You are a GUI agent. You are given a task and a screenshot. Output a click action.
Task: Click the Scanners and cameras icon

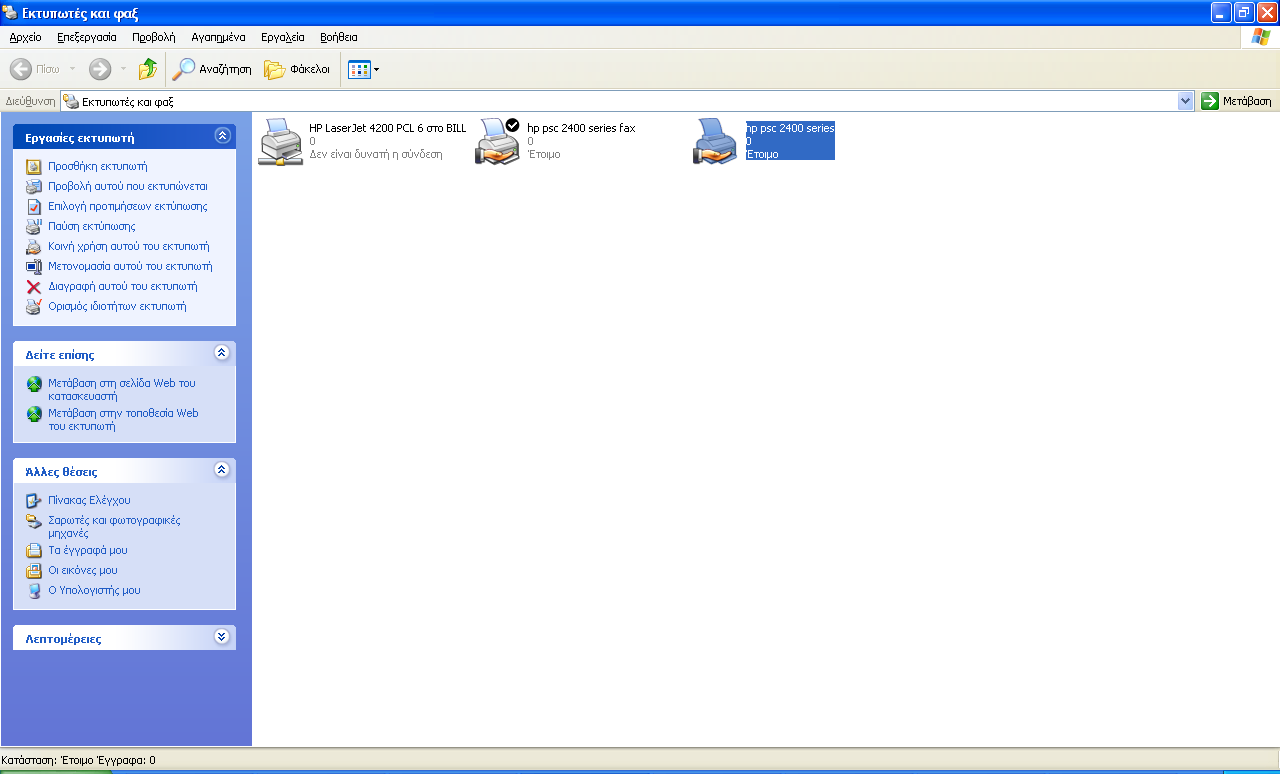(x=34, y=520)
